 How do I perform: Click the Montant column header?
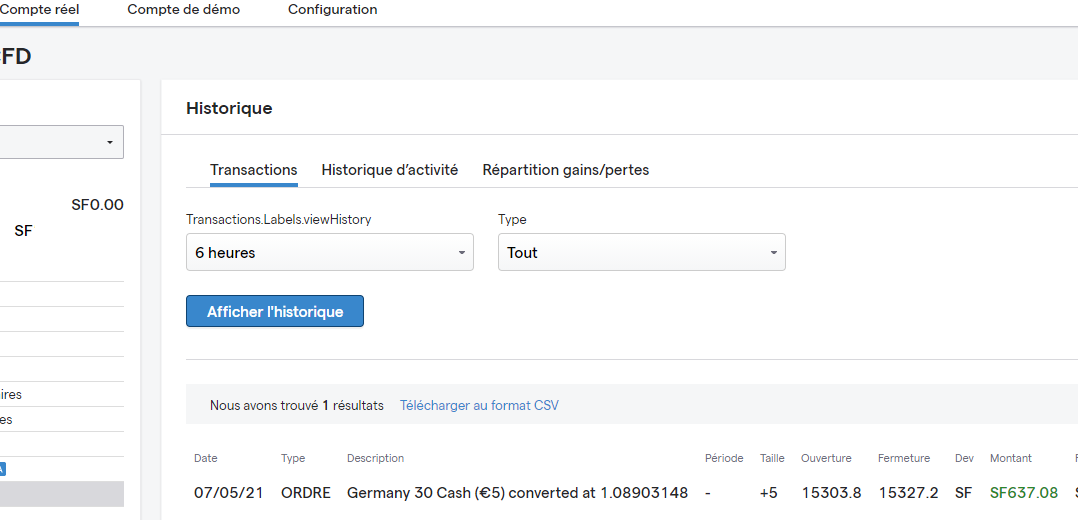tap(1010, 458)
